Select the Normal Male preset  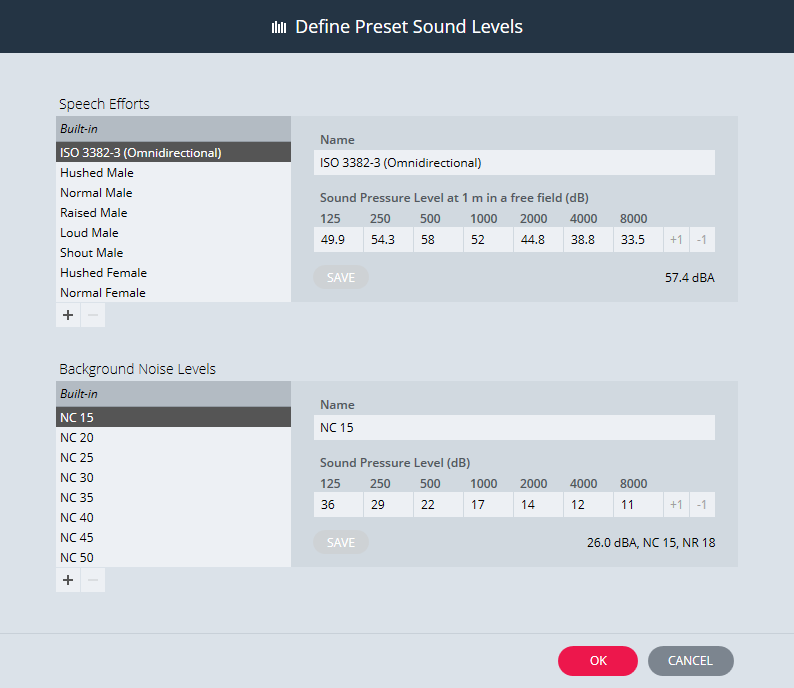pyautogui.click(x=173, y=192)
